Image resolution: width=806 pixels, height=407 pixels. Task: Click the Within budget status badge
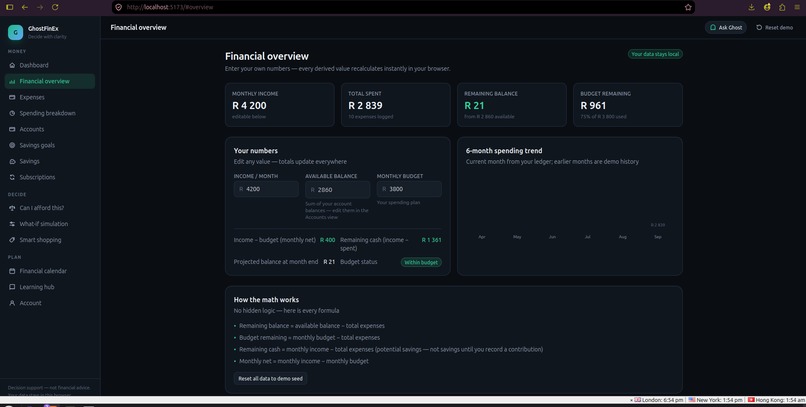(421, 262)
